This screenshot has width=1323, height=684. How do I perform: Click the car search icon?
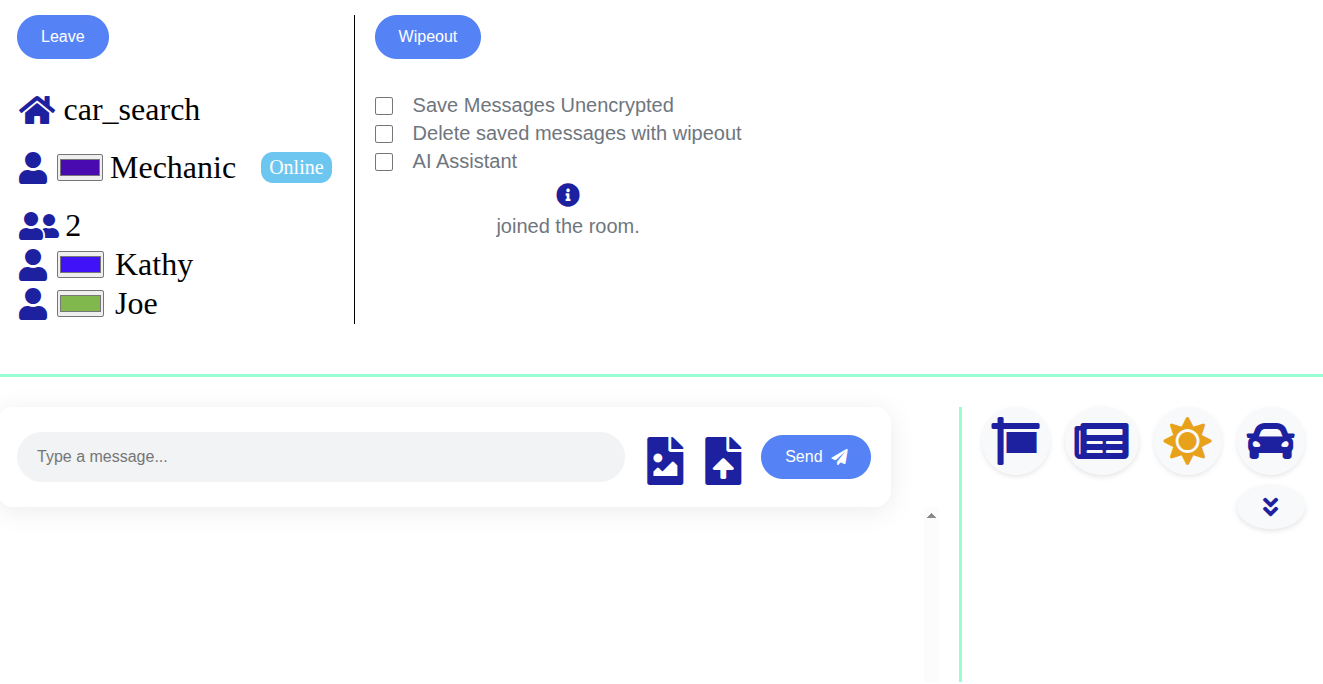point(1270,440)
